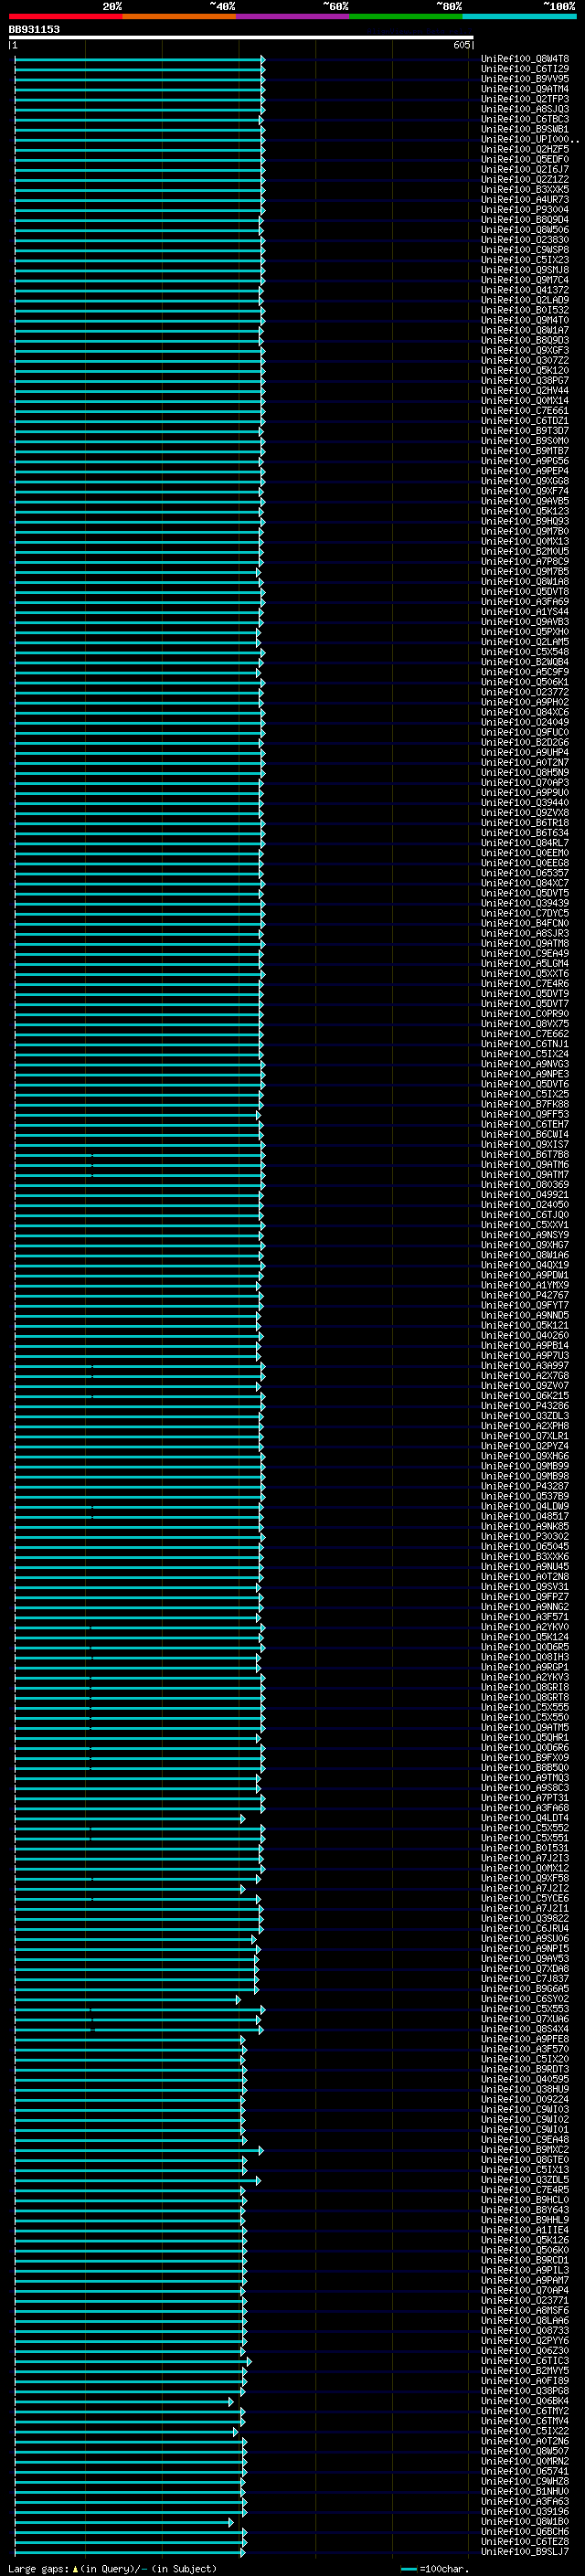The image size is (585, 2576).
Task: Select the UniRef100_Q70AP4 label
Action: click(x=524, y=2290)
